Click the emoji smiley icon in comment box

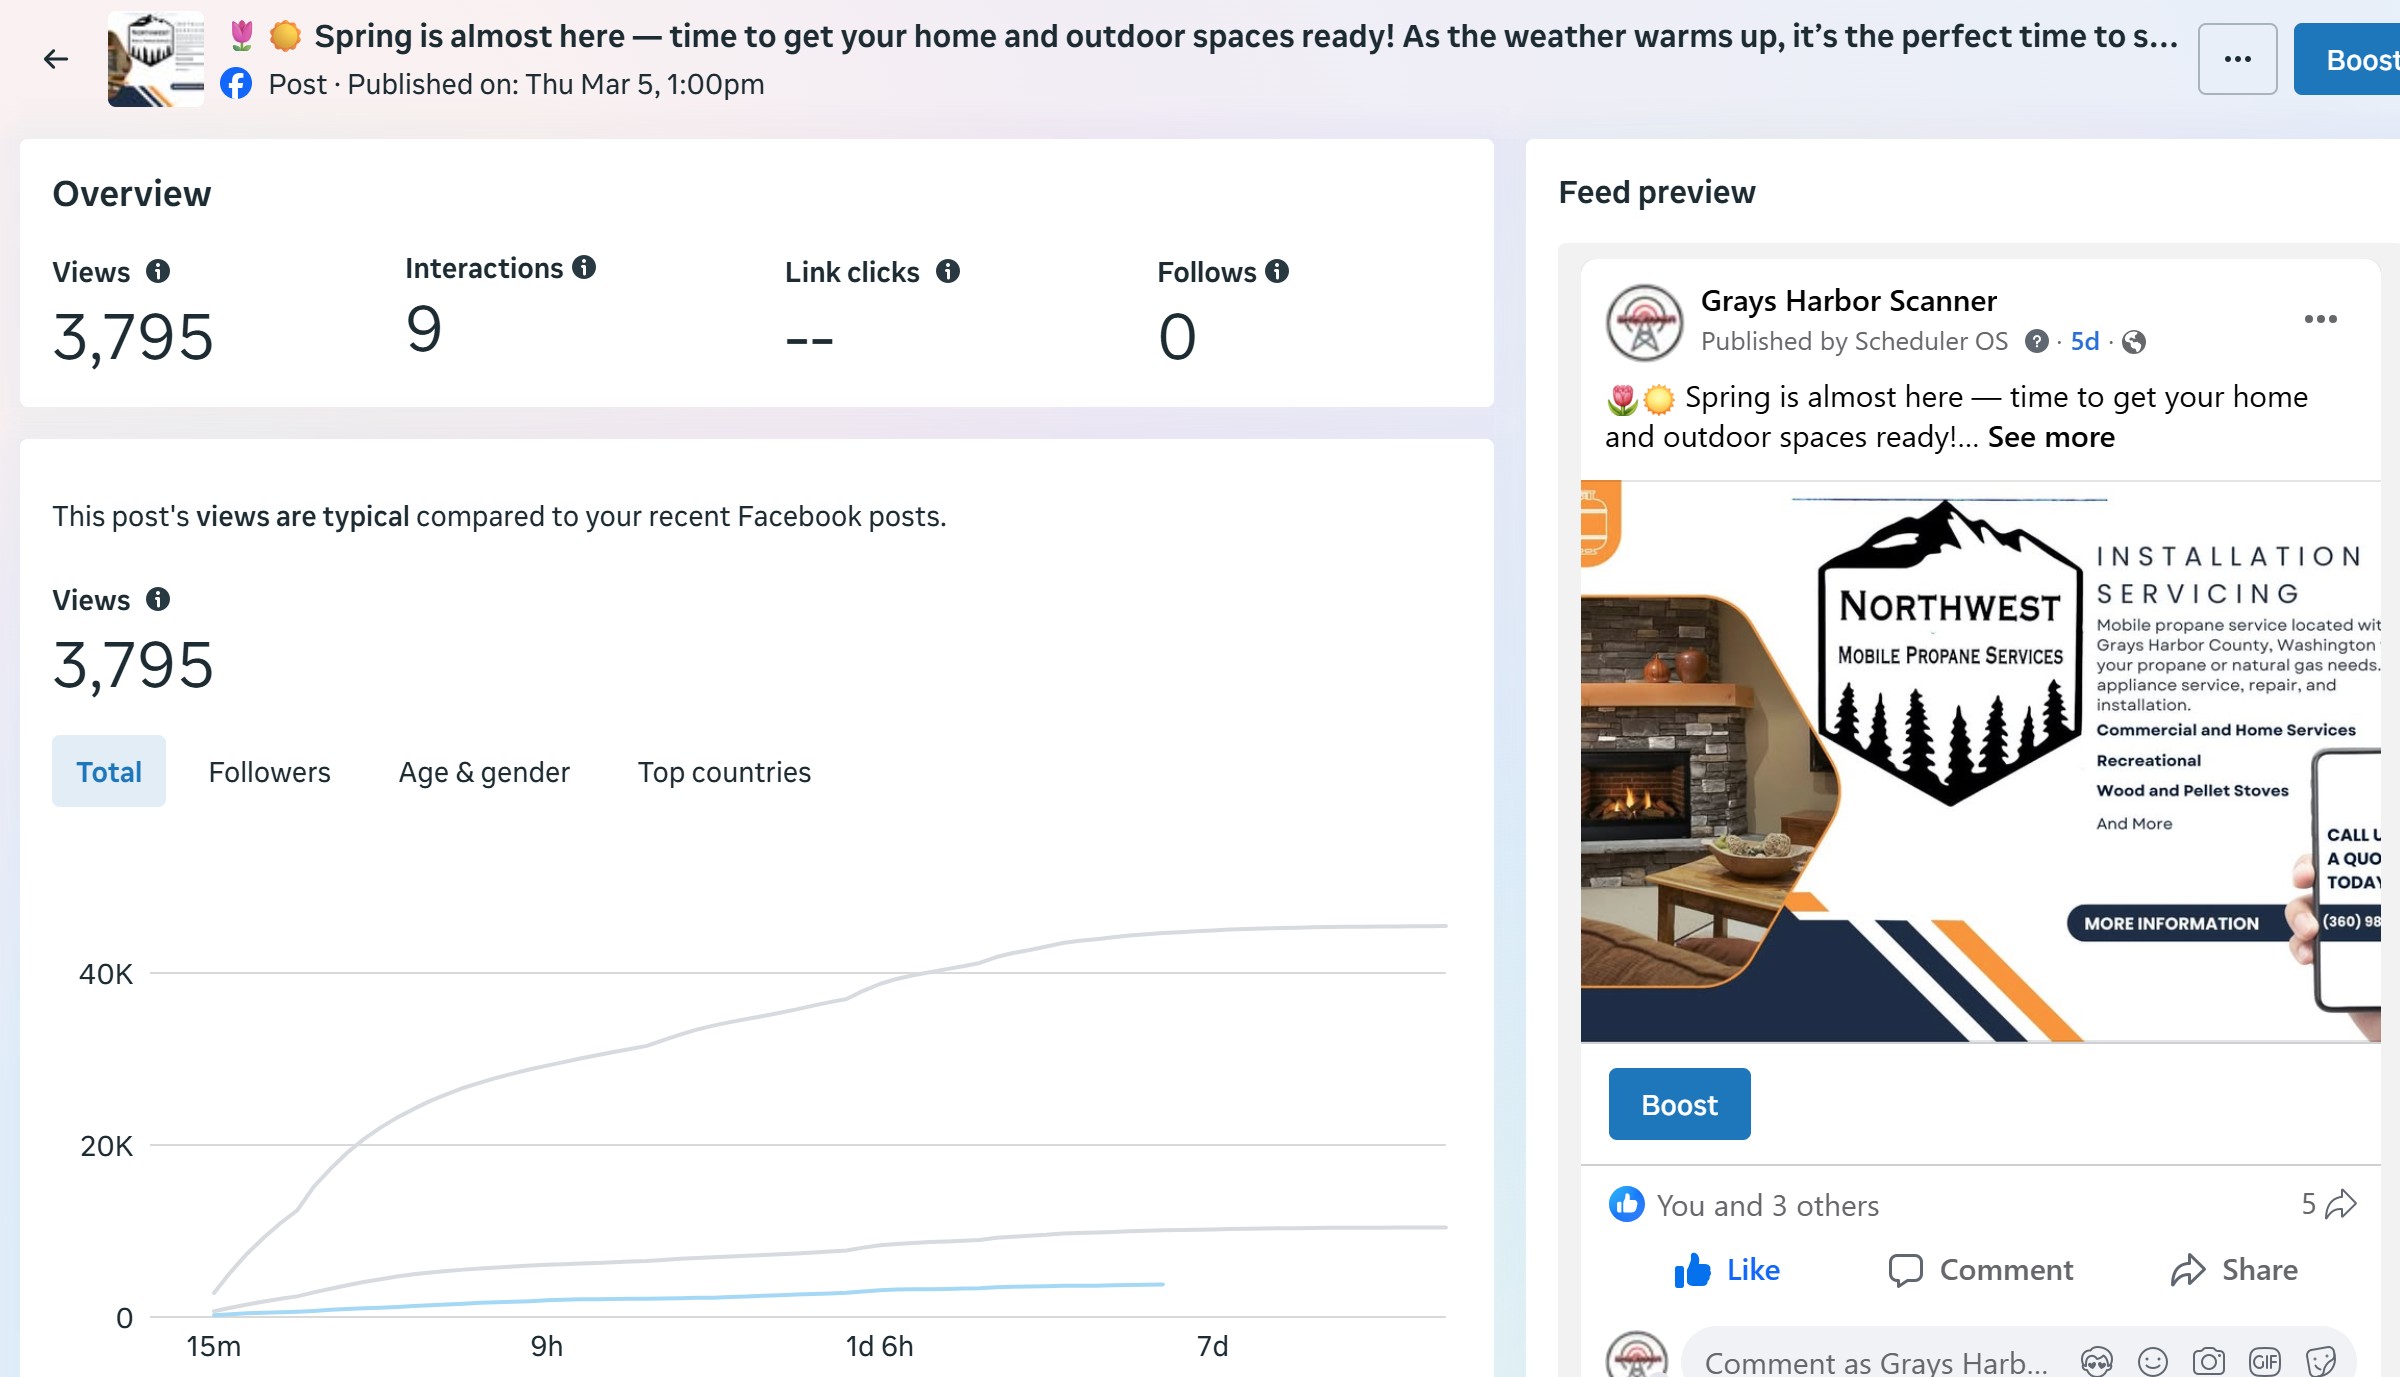click(x=2152, y=1361)
